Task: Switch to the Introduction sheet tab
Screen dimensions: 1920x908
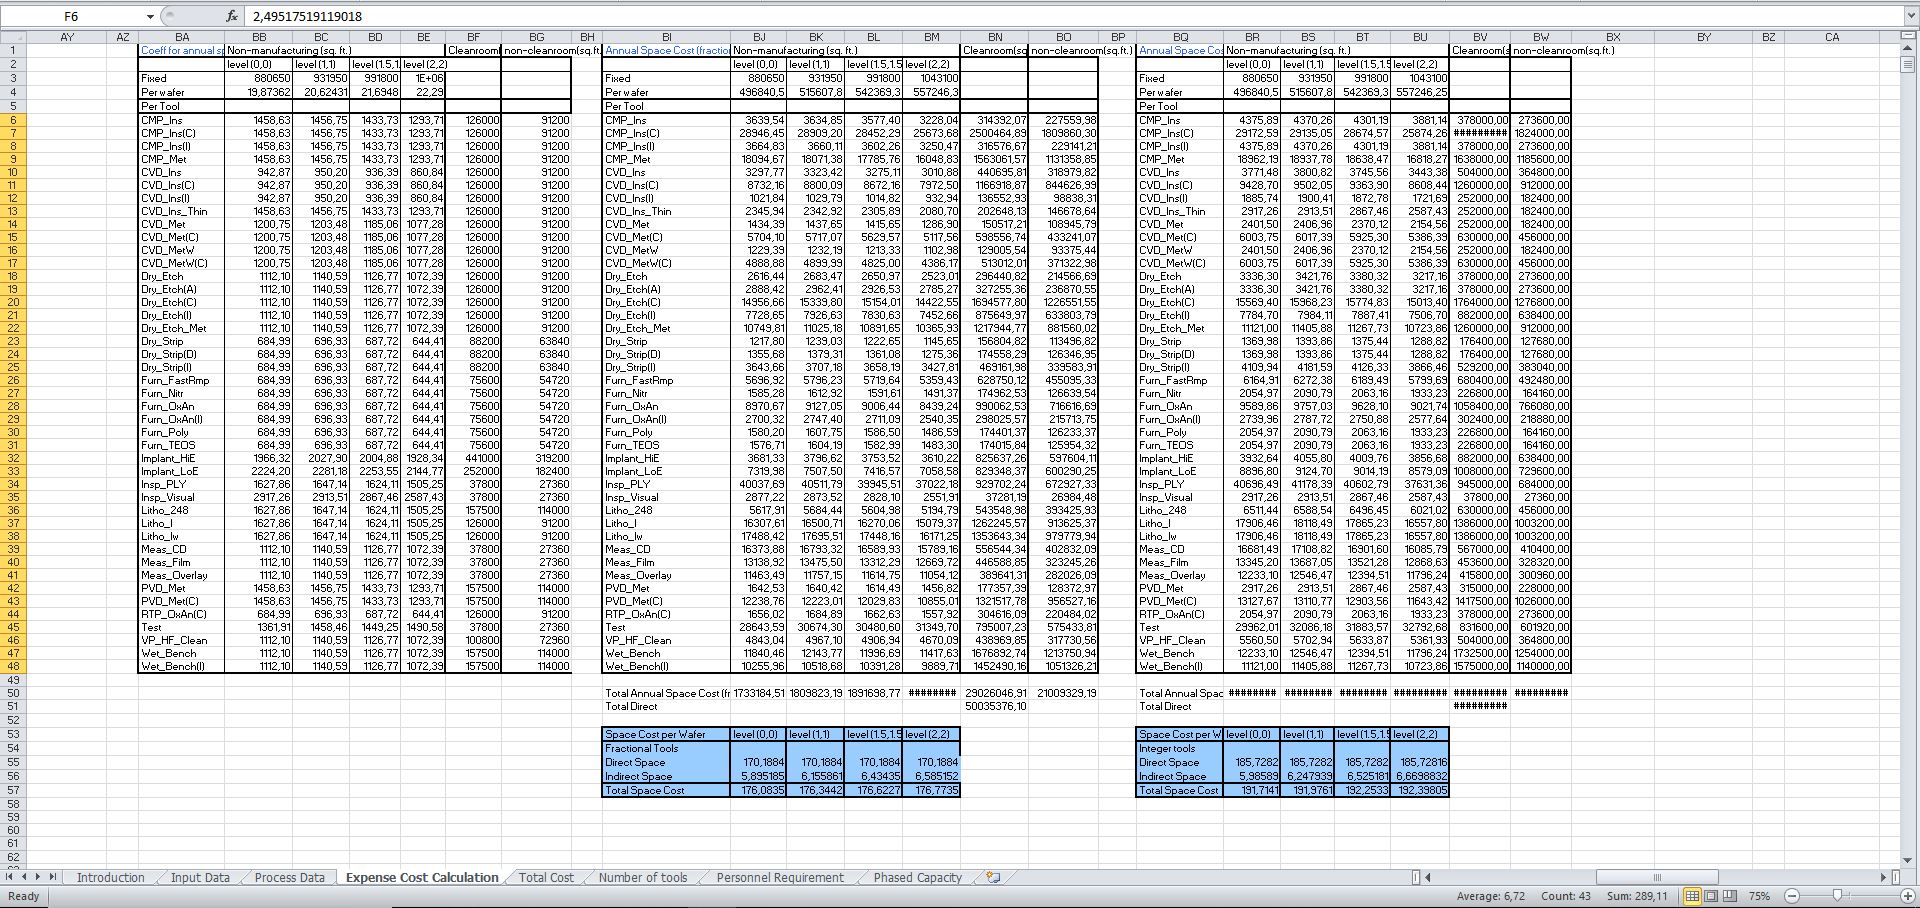Action: pos(110,877)
